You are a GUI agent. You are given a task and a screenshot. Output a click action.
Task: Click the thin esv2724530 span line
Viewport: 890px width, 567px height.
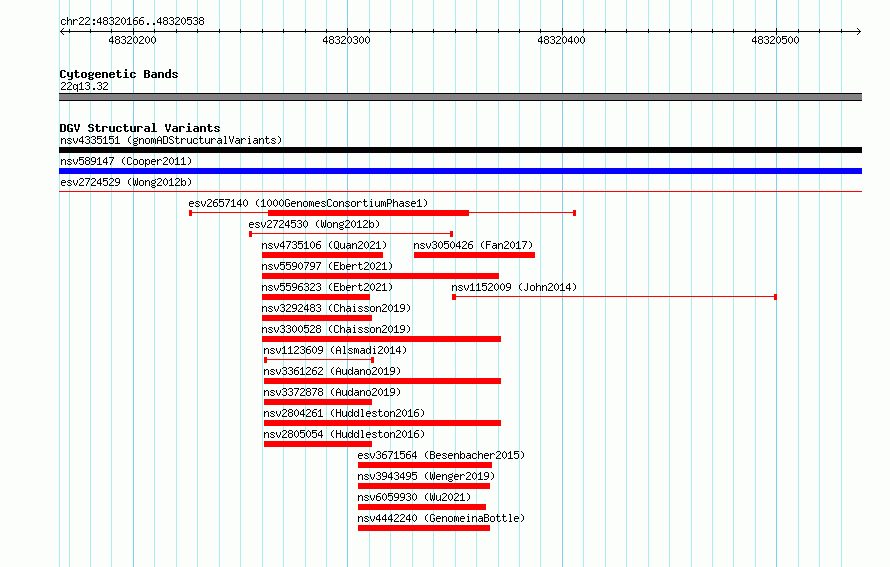tap(351, 234)
